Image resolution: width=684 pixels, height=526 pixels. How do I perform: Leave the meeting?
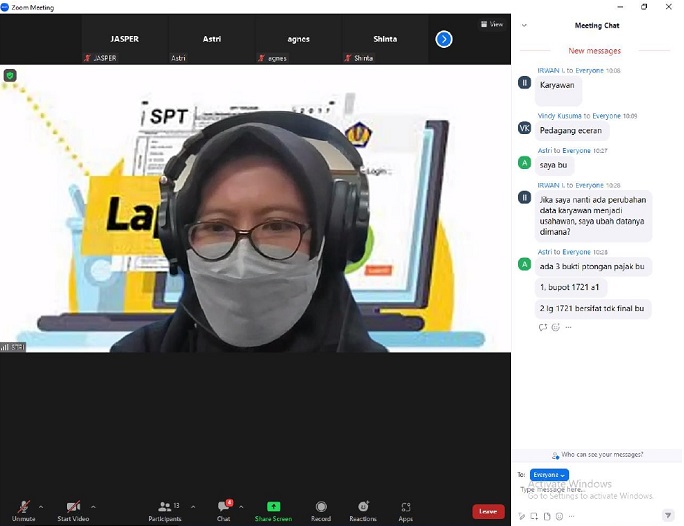pyautogui.click(x=488, y=511)
